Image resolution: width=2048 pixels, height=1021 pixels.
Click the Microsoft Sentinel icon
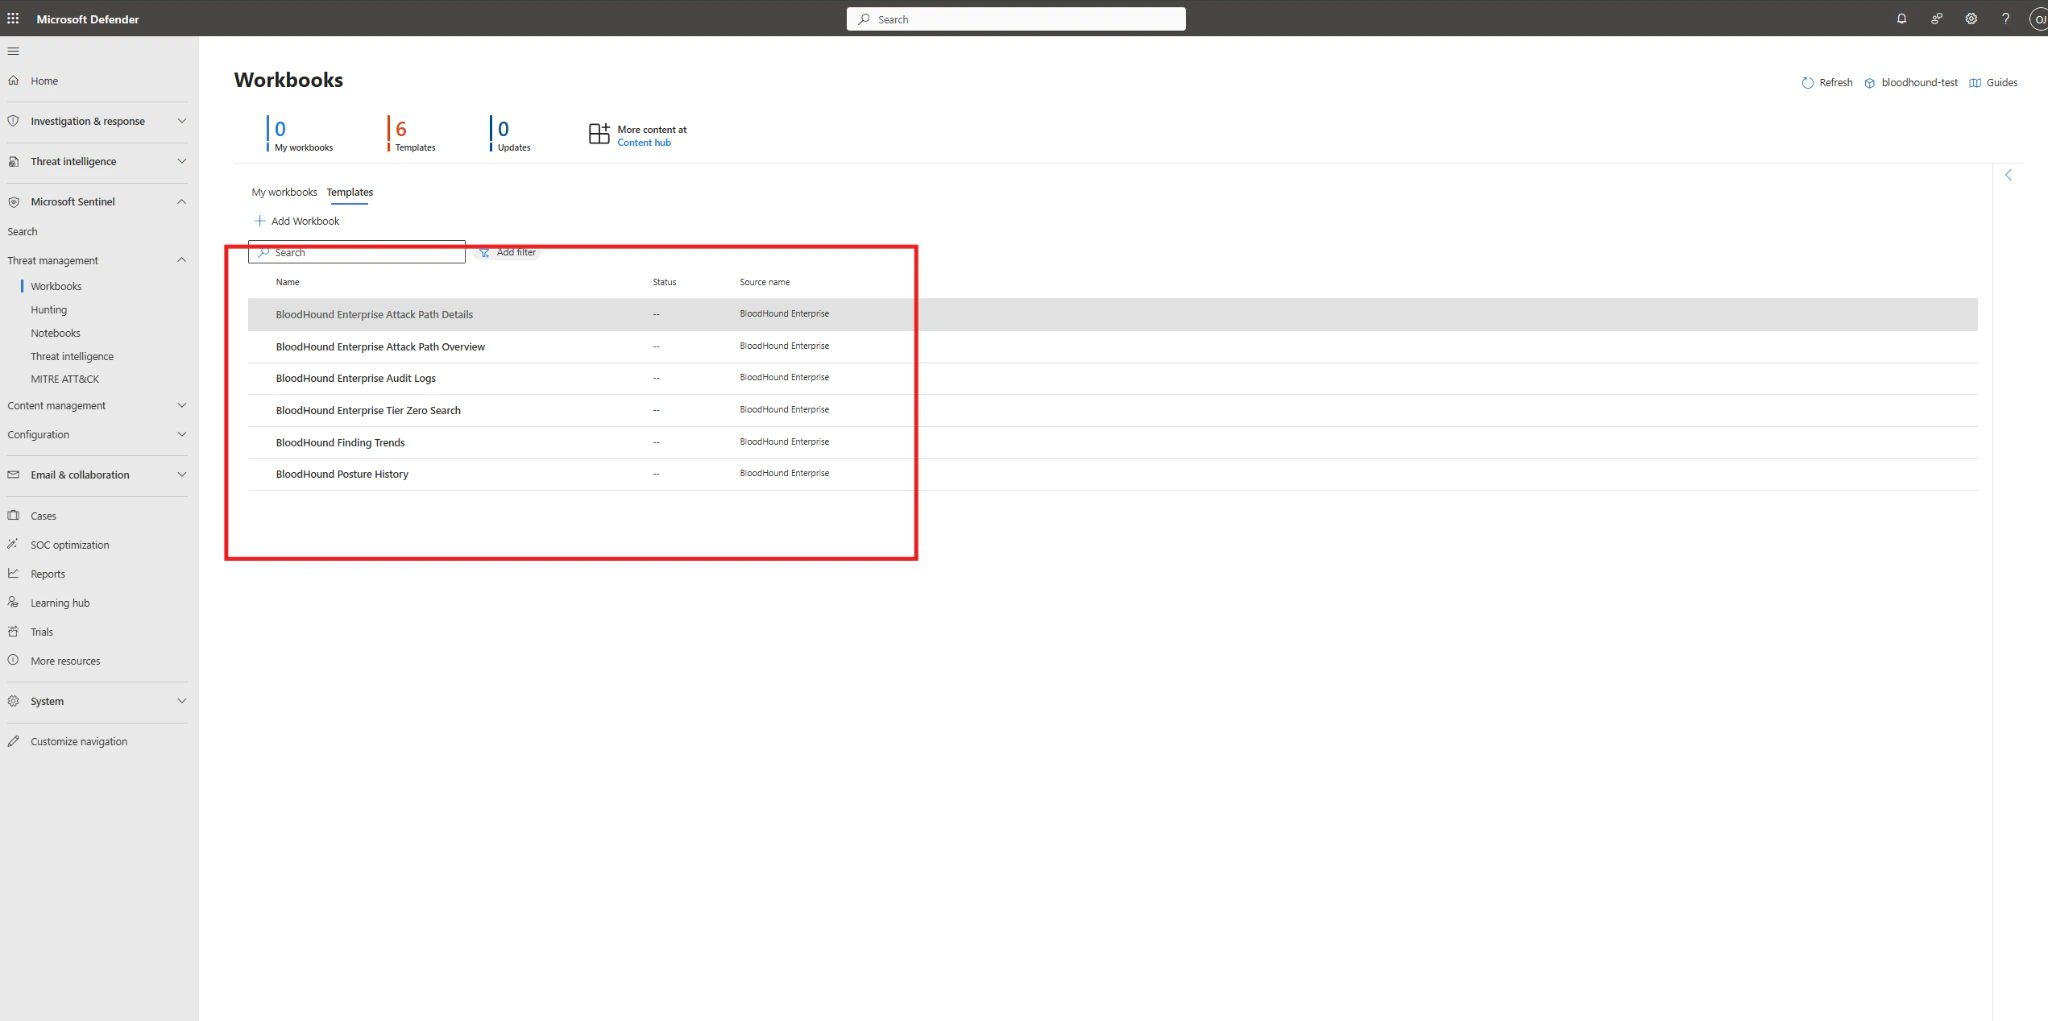click(x=13, y=201)
